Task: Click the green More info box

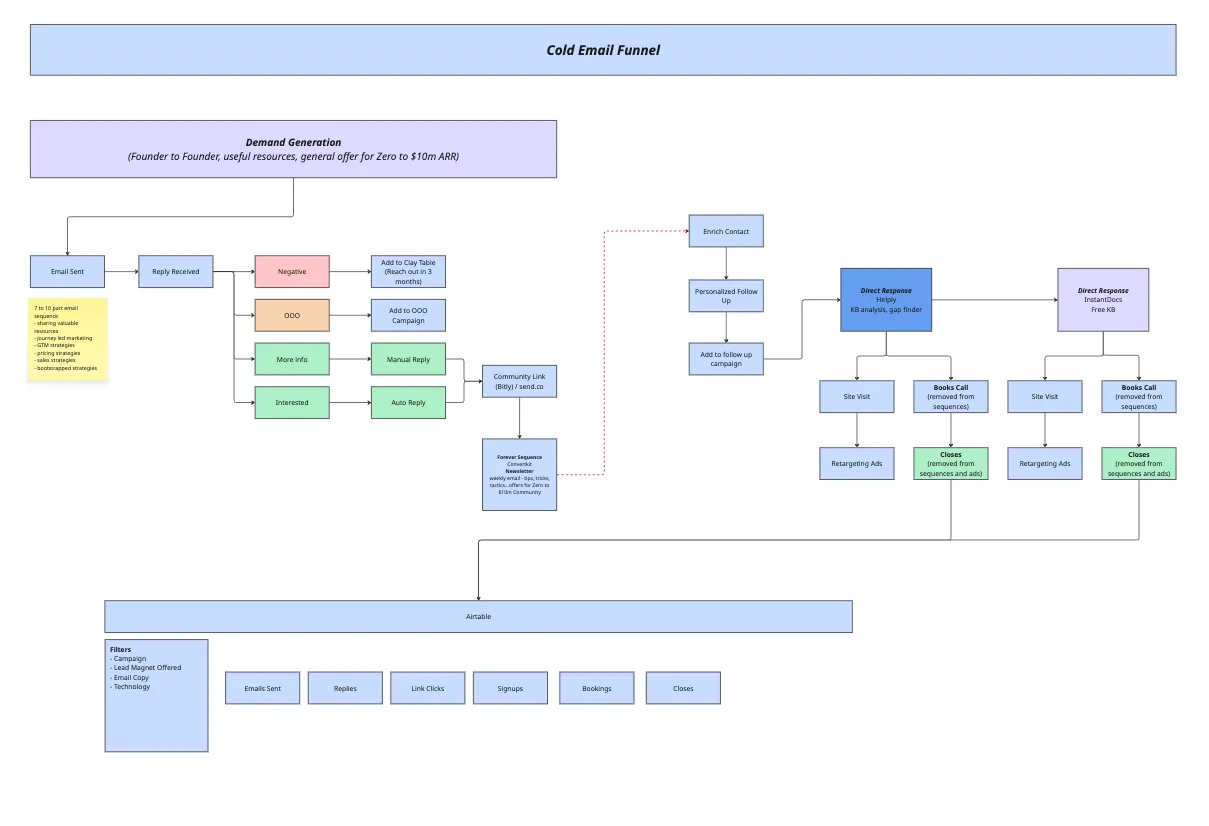Action: click(292, 359)
